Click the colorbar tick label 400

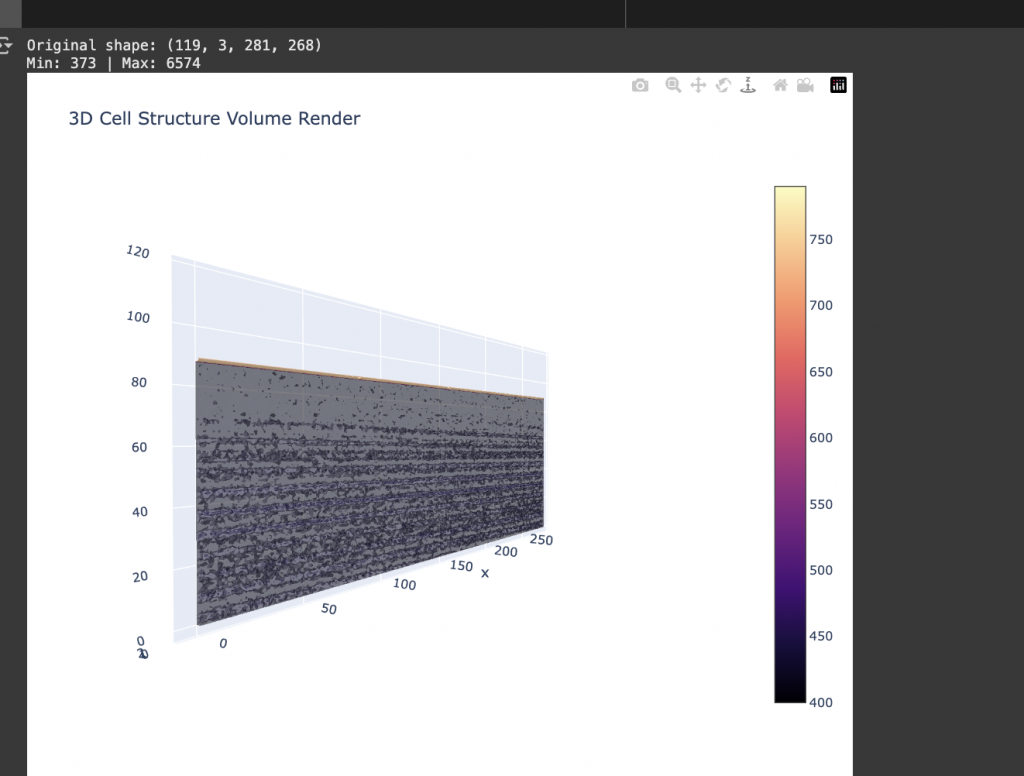(821, 703)
